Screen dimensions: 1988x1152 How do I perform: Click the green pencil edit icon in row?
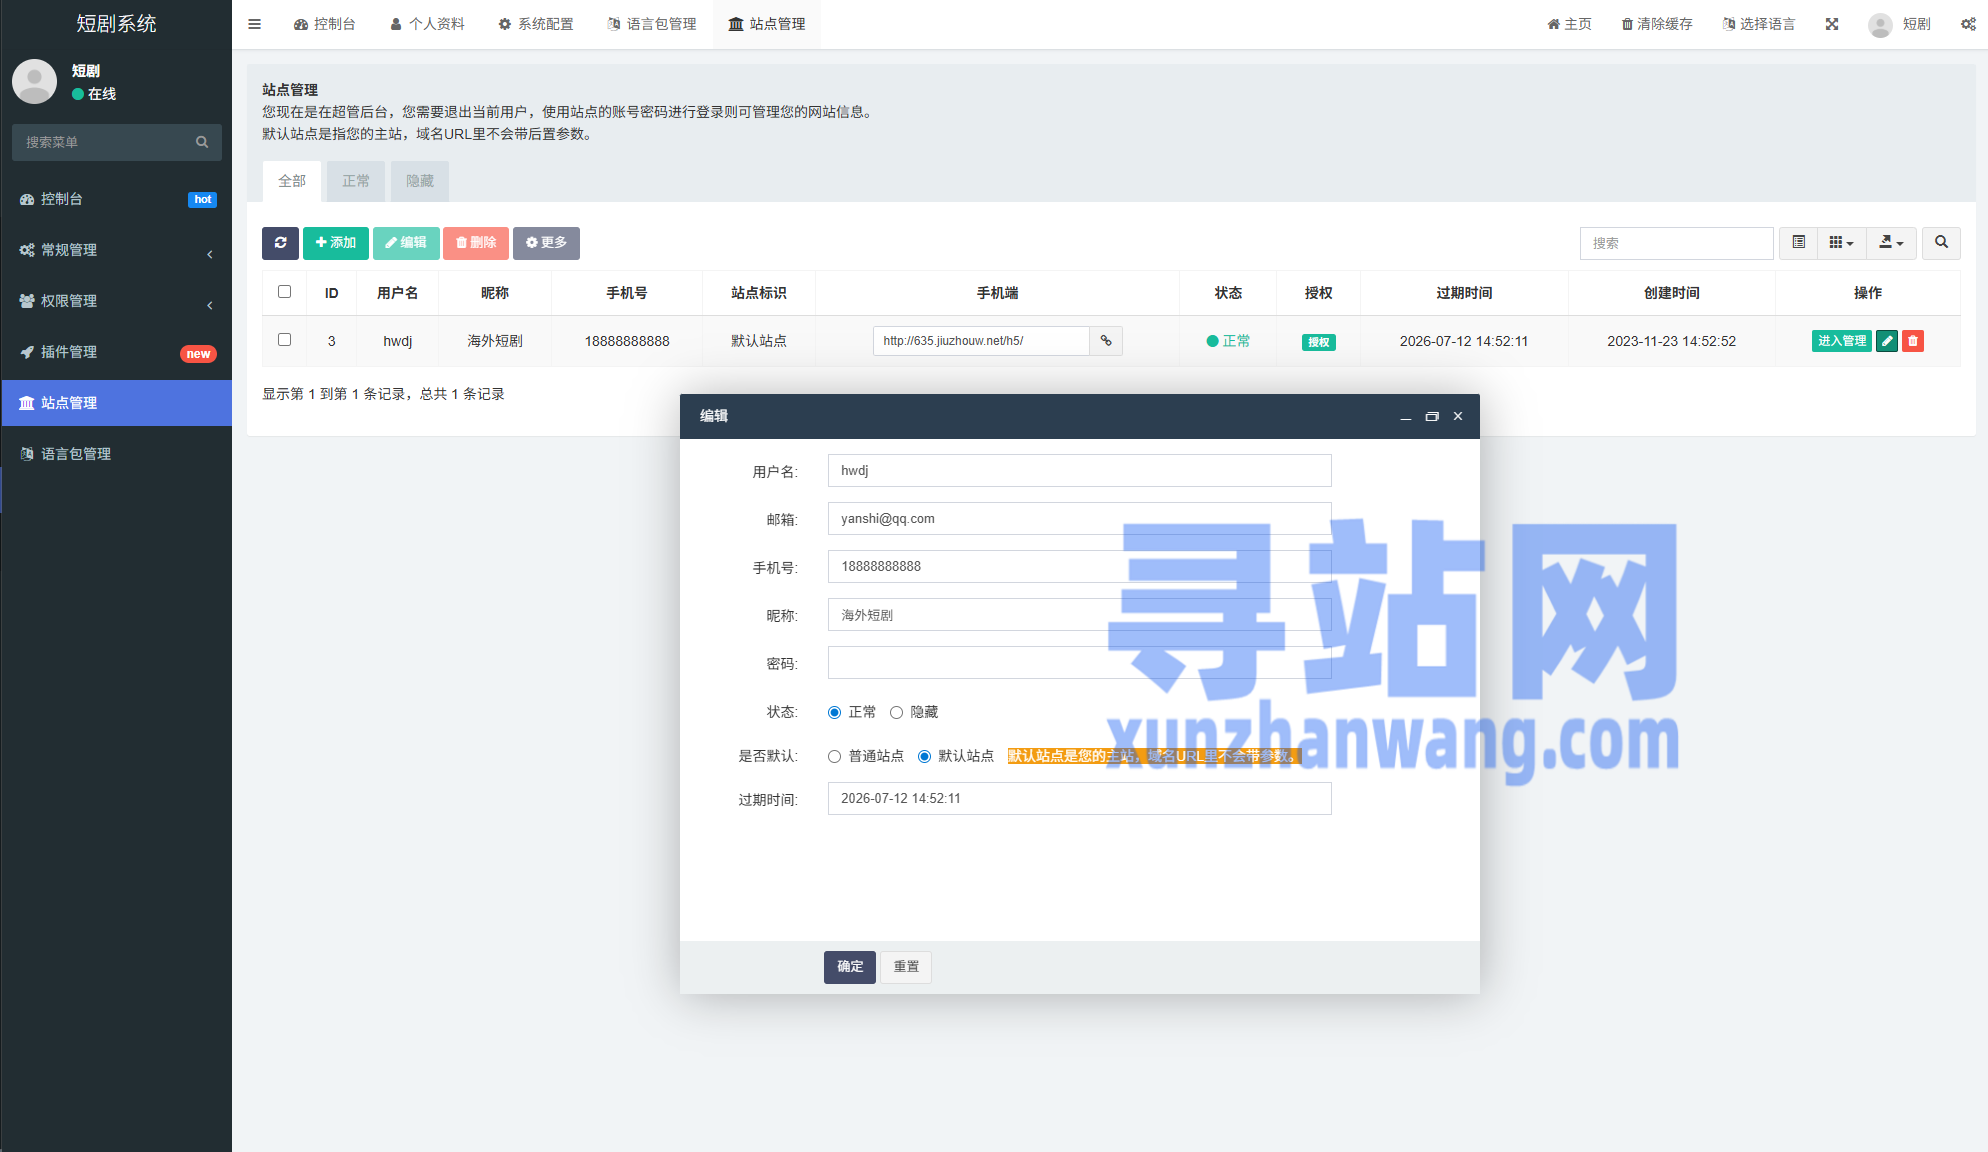(x=1887, y=341)
